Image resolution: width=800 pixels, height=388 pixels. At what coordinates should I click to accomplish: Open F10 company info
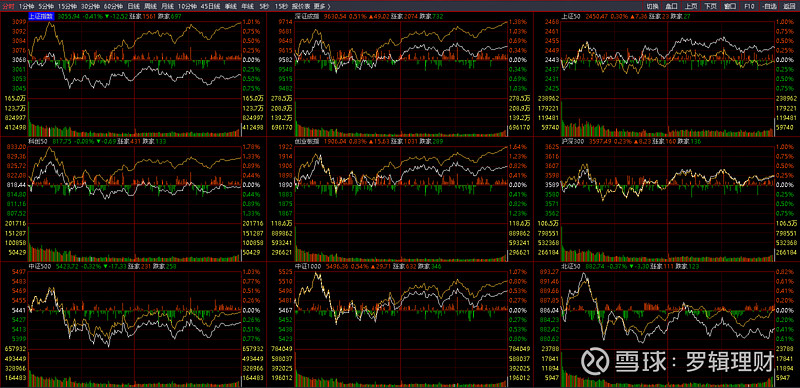point(749,6)
